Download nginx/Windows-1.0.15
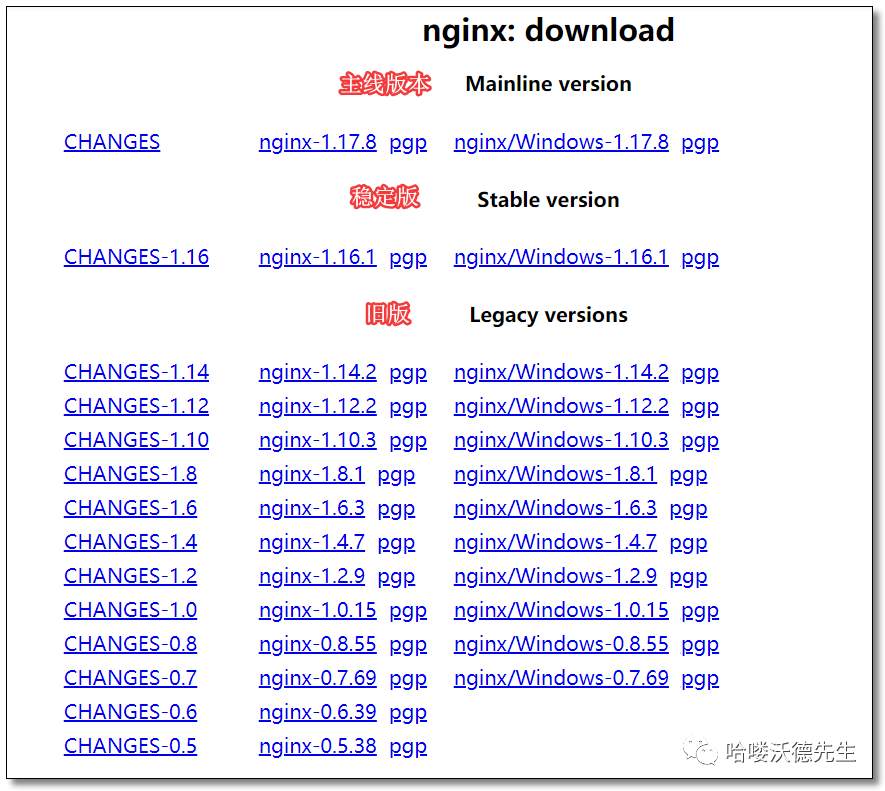The image size is (885, 791). pos(561,611)
